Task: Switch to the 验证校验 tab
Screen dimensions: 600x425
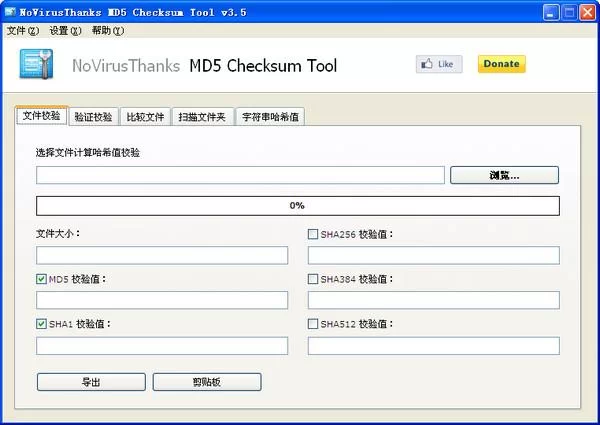Action: coord(93,117)
